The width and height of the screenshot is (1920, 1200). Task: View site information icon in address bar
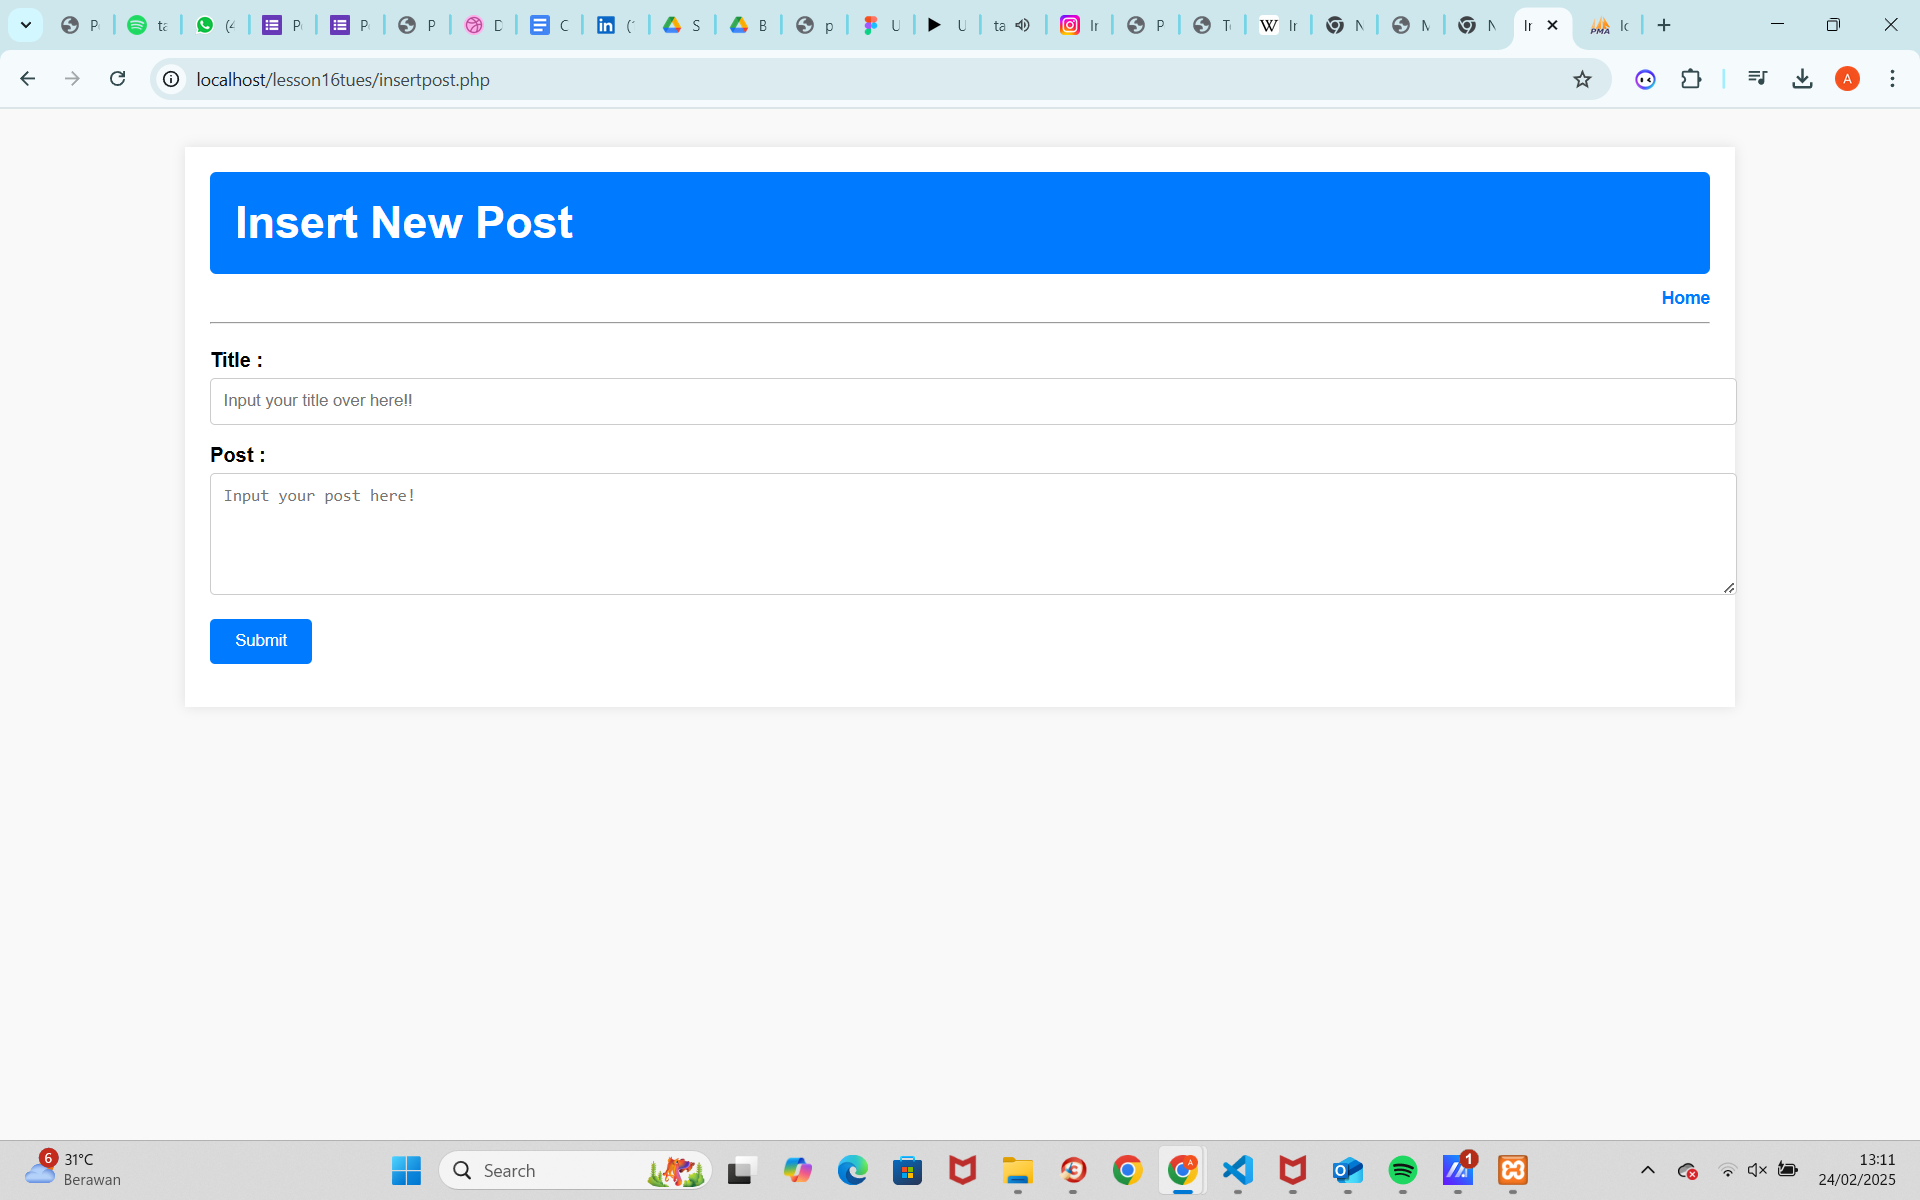172,79
